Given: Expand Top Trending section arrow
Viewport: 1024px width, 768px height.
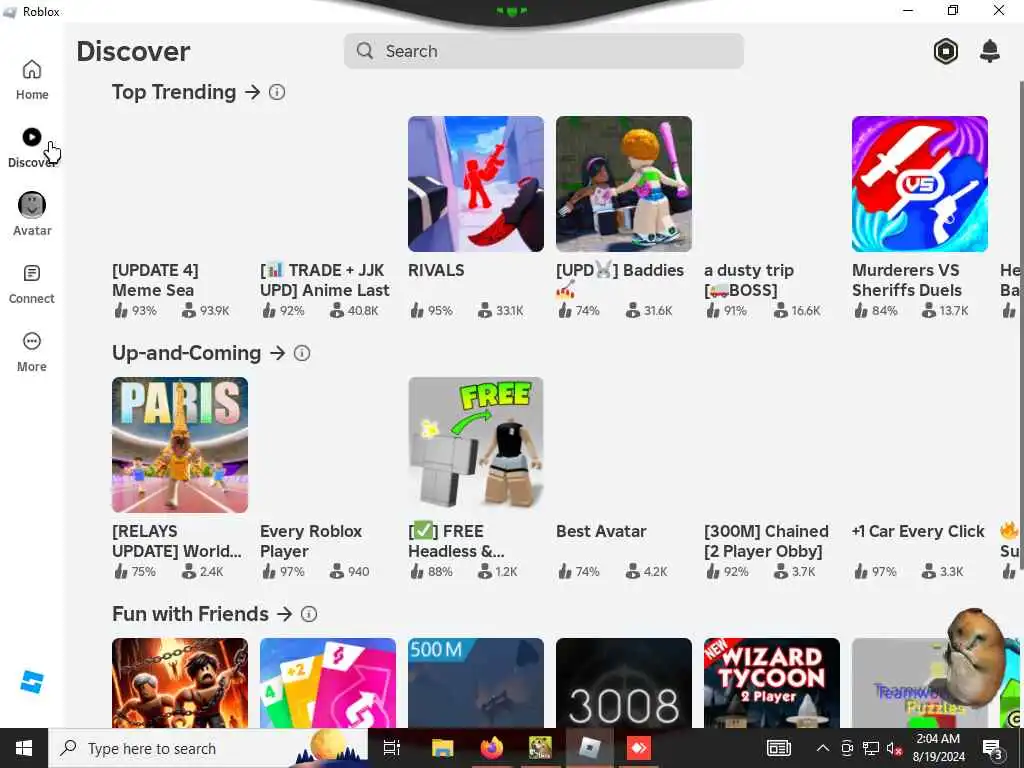Looking at the screenshot, I should (252, 92).
